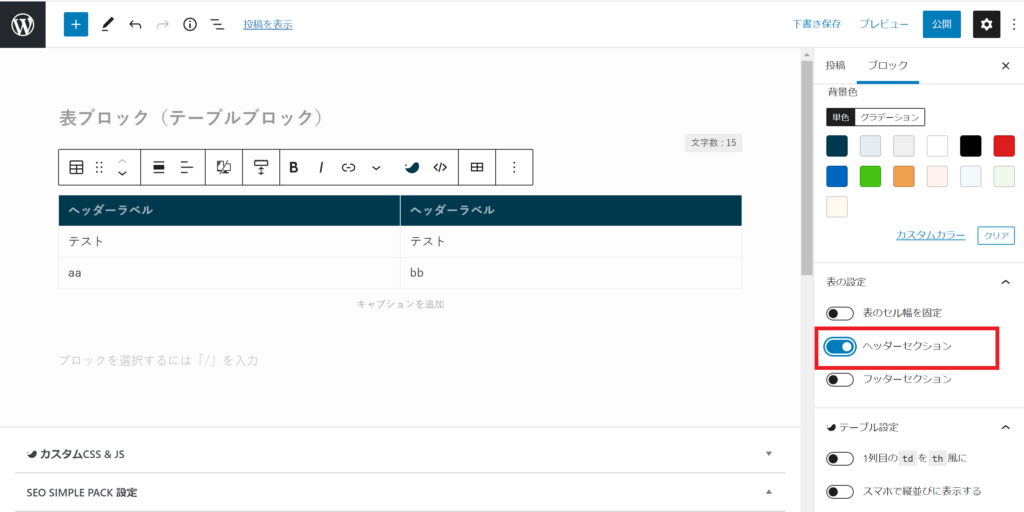Pick the orange color swatch
This screenshot has height=512, width=1024.
904,176
